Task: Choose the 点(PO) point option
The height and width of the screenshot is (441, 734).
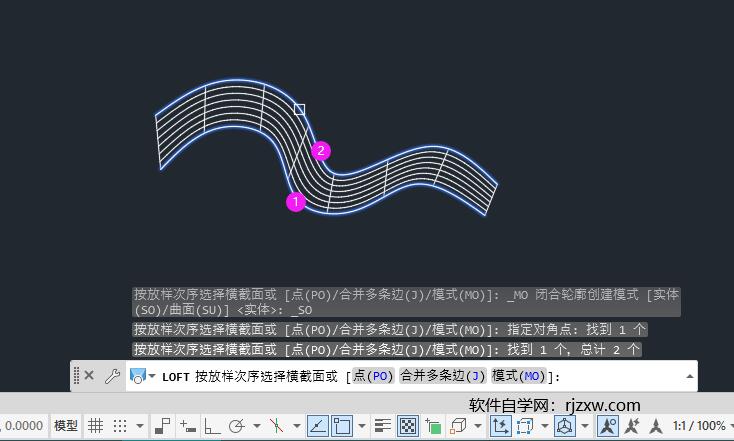Action: click(373, 376)
